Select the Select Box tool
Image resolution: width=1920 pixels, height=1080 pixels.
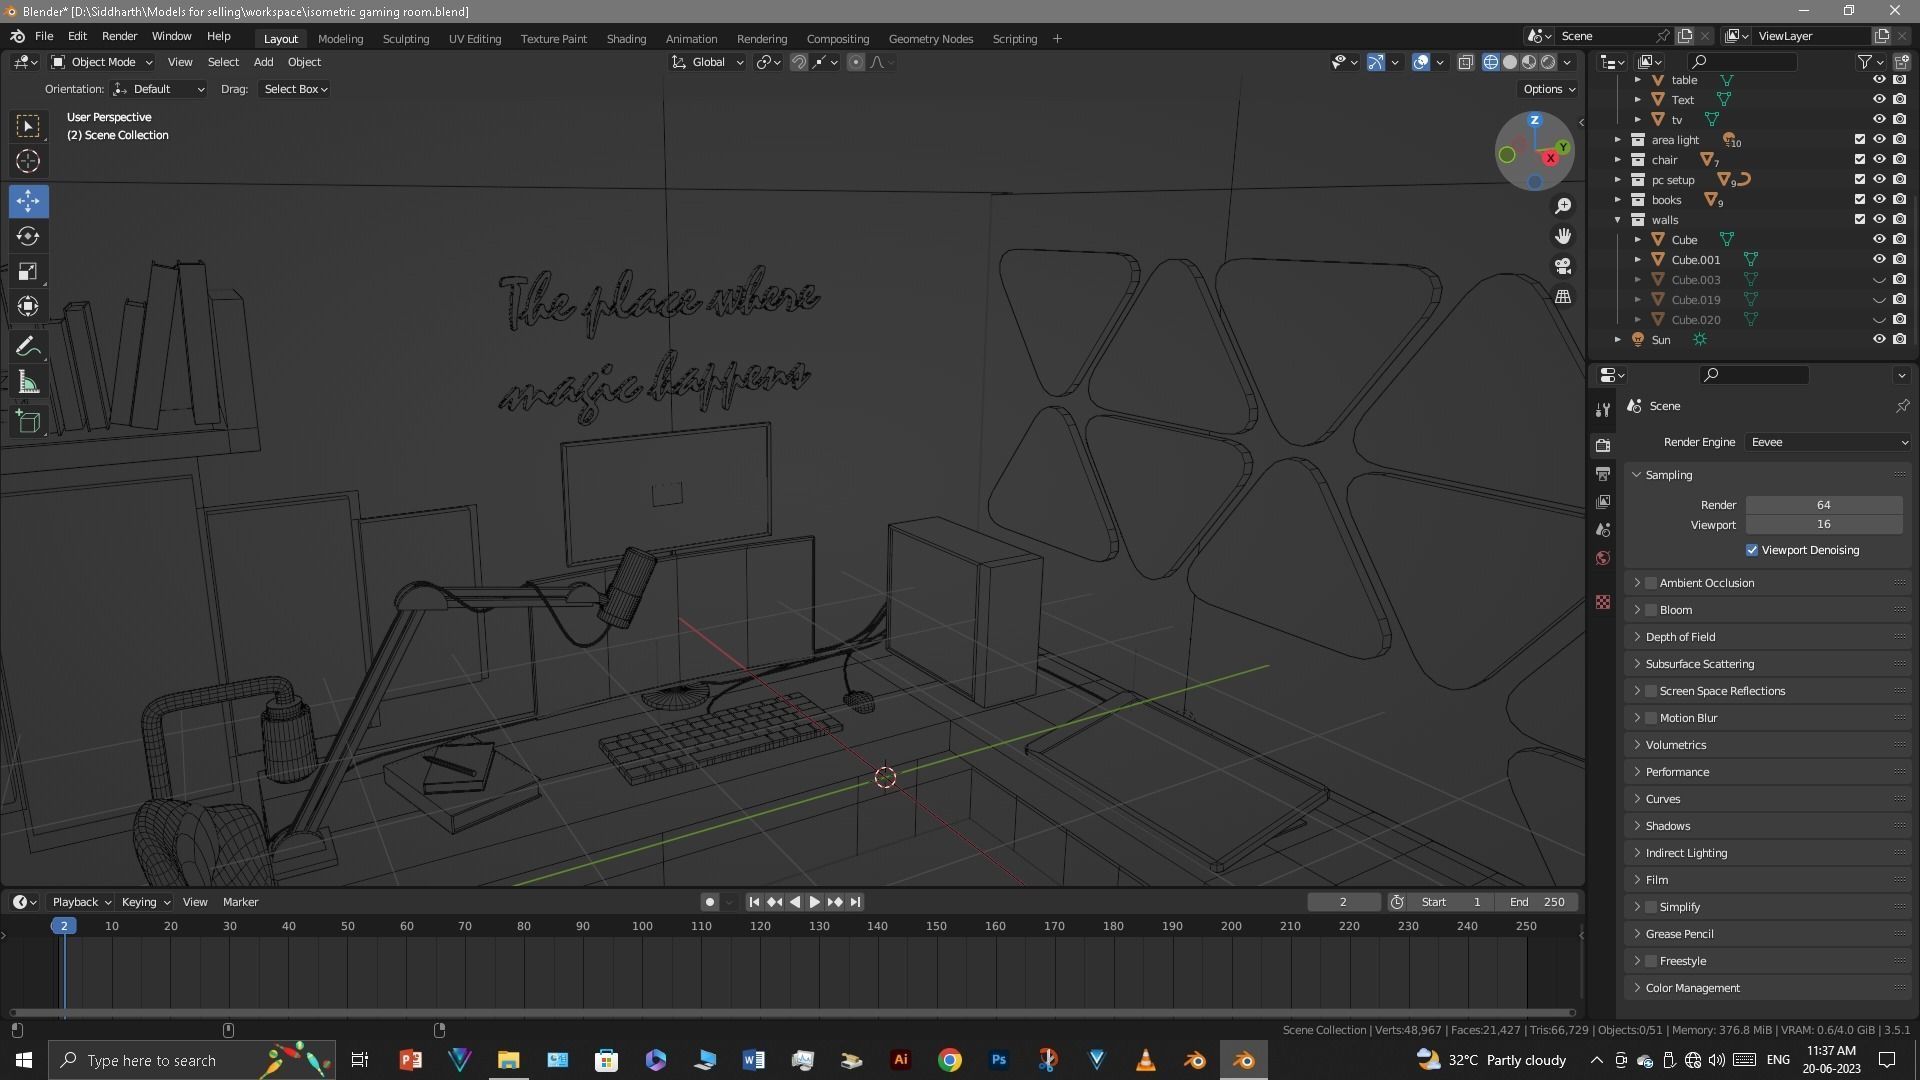[28, 126]
